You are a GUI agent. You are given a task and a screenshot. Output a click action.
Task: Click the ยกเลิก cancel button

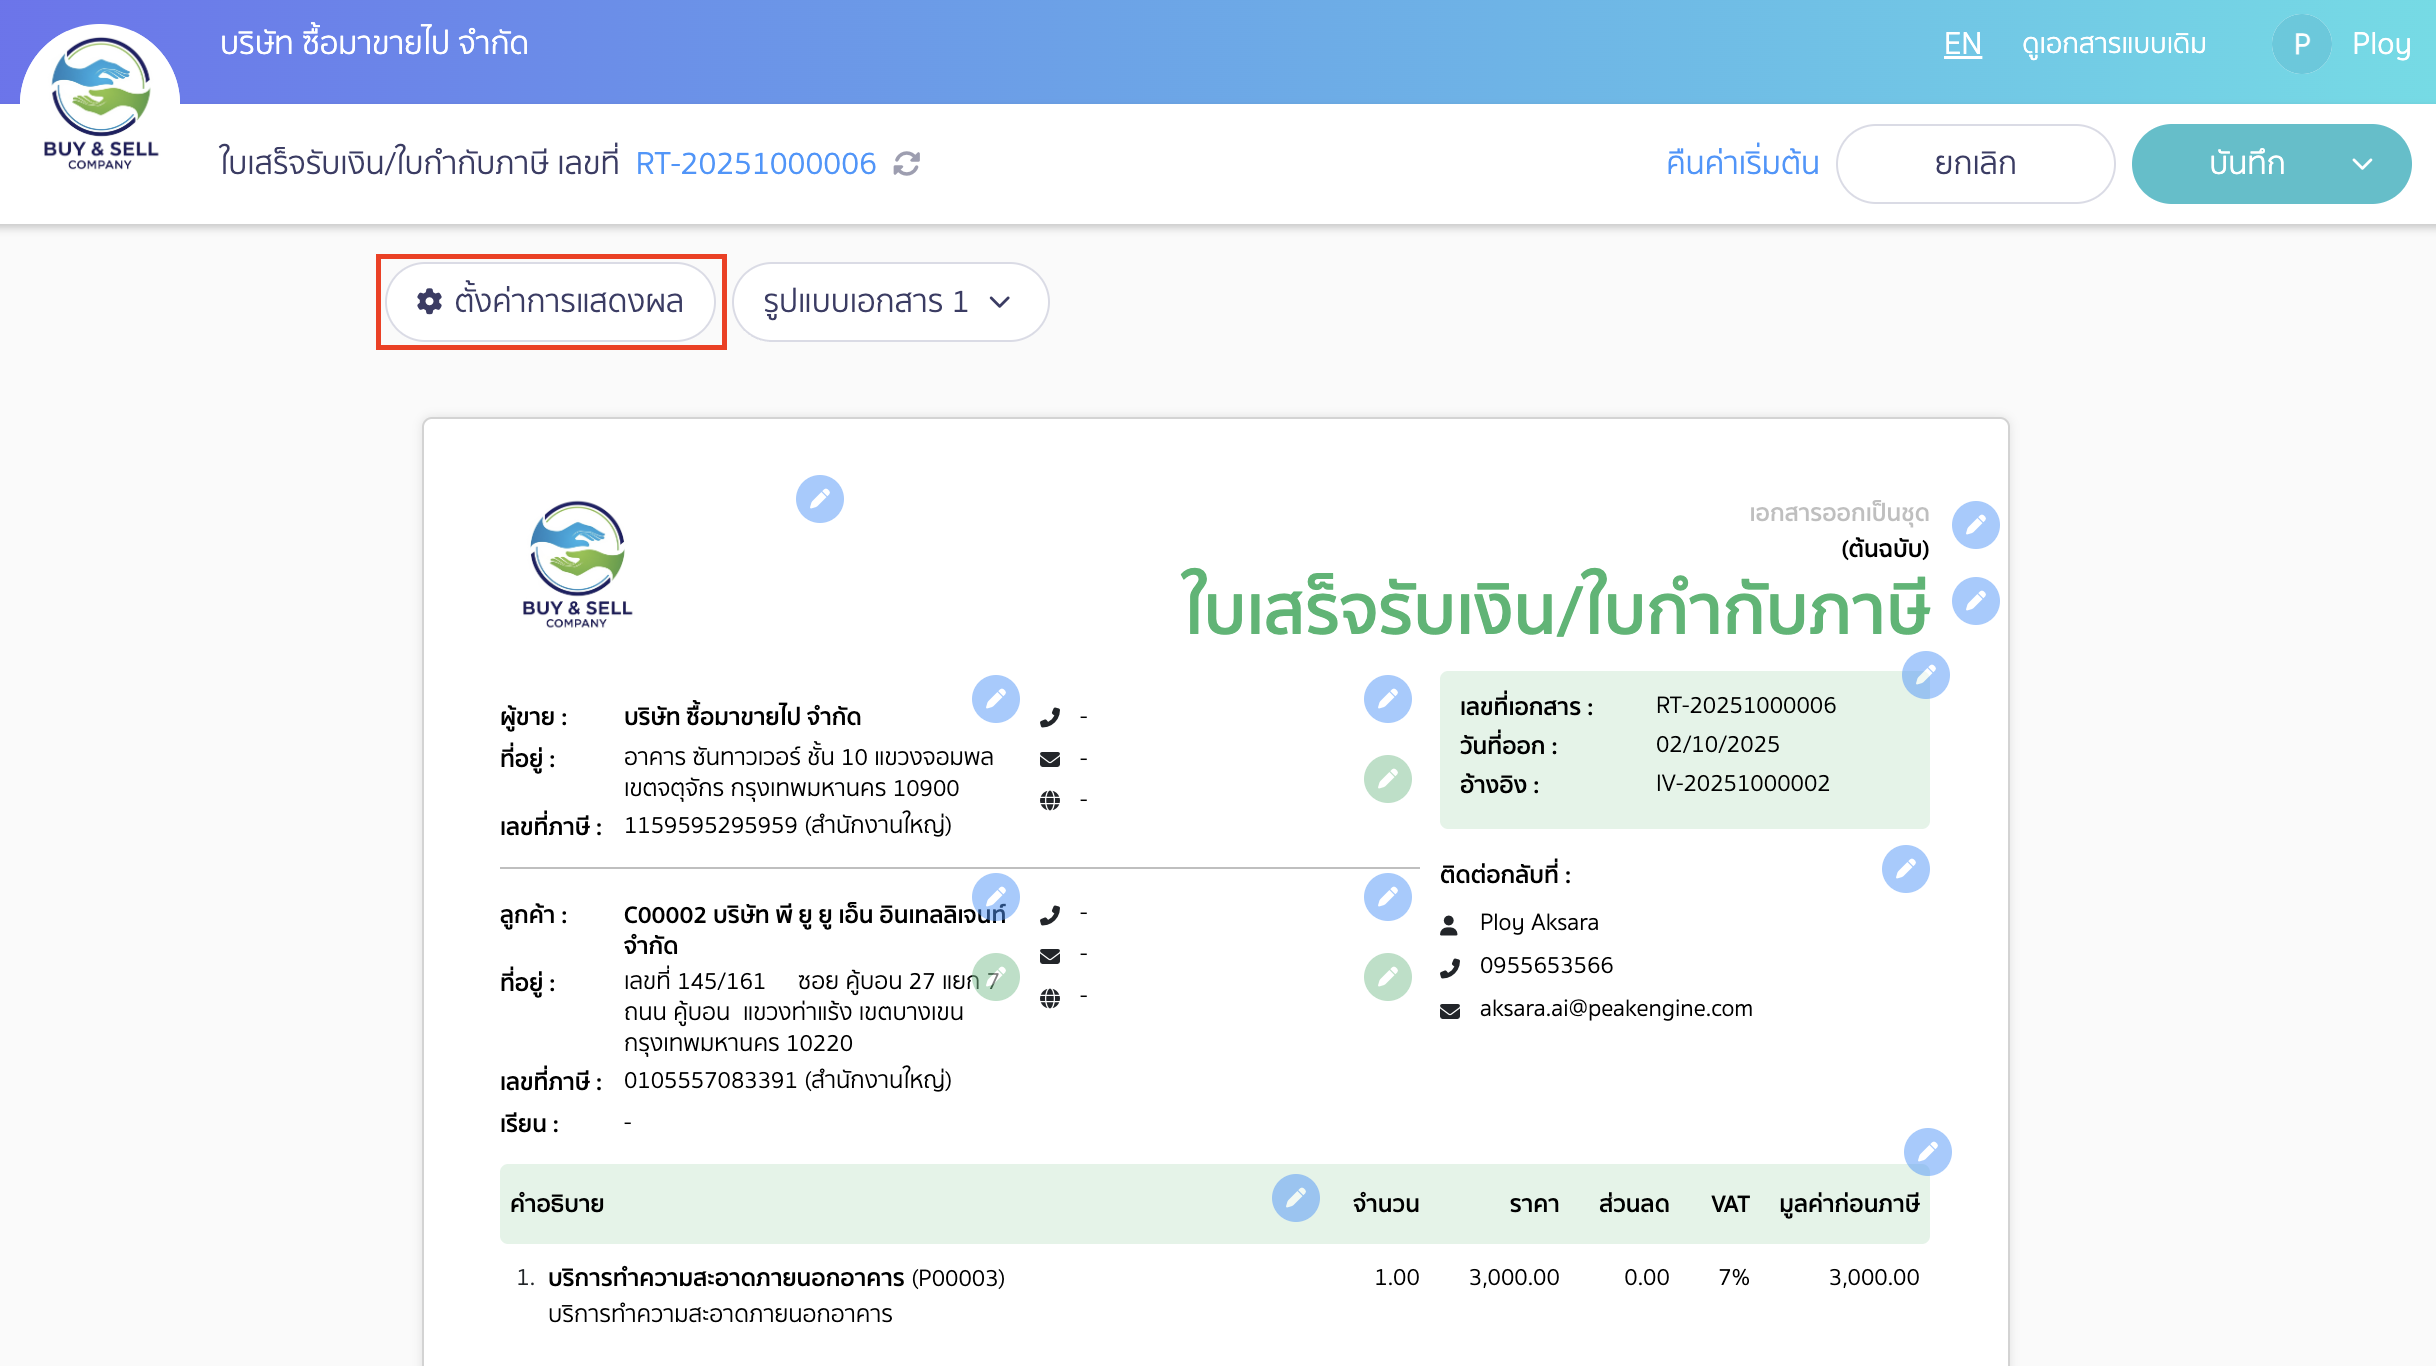(x=1975, y=163)
